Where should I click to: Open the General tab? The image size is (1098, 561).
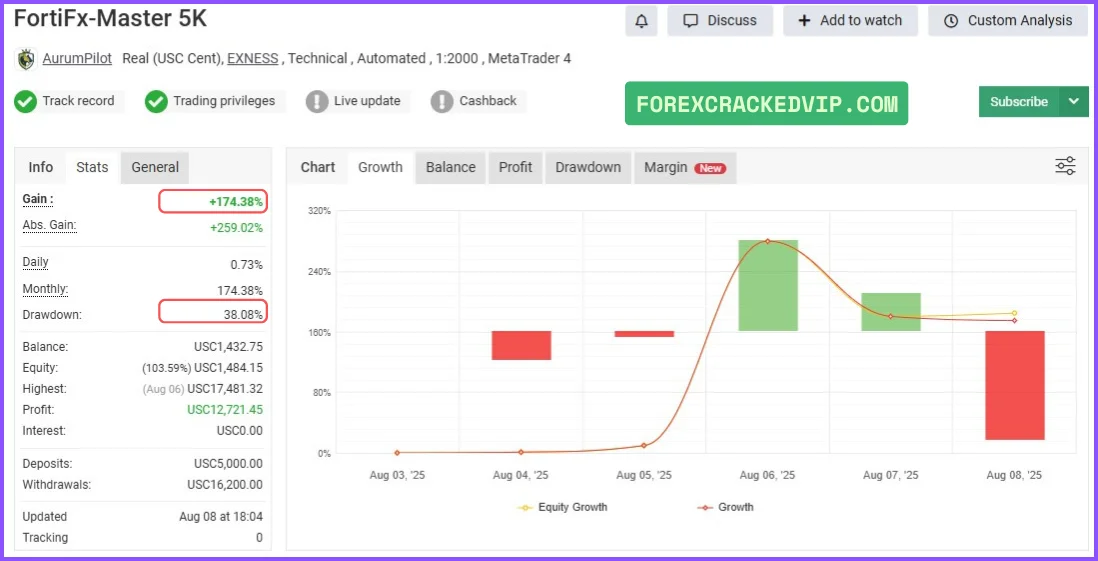pos(155,167)
